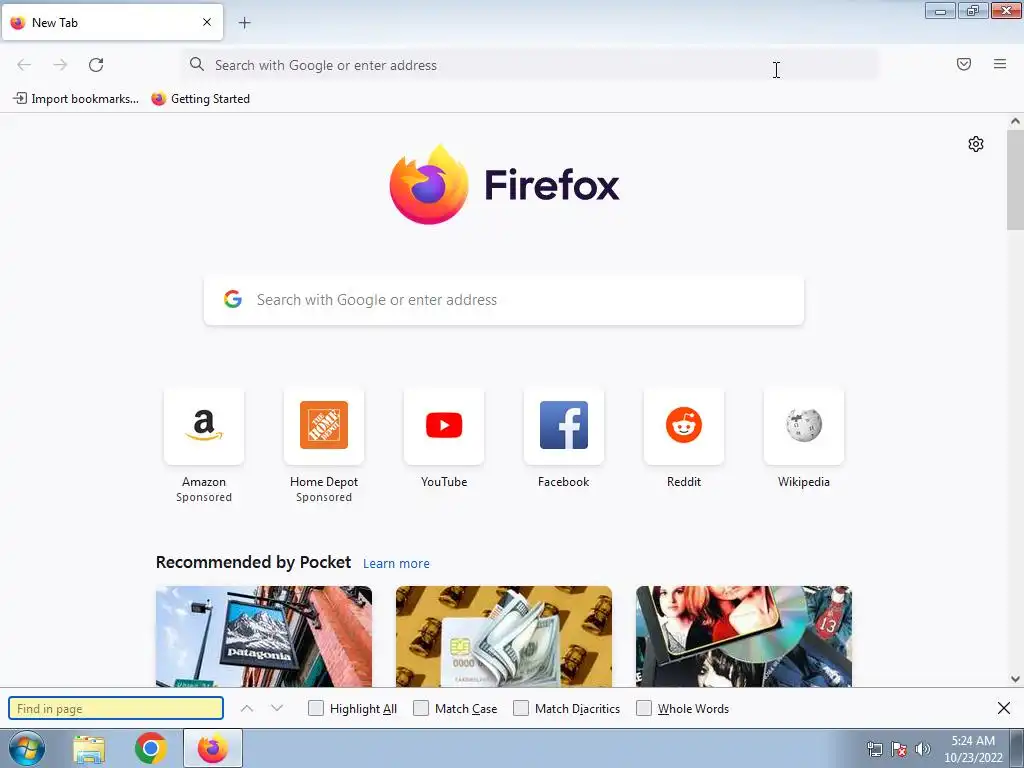Click the scrollbar up arrow
Screen dimensions: 1024x768
click(x=1015, y=121)
